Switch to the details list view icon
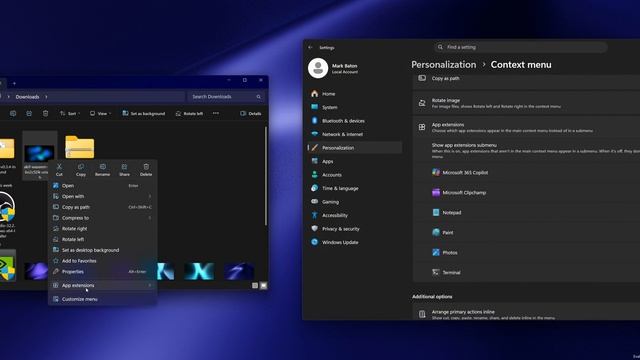 coord(255,285)
